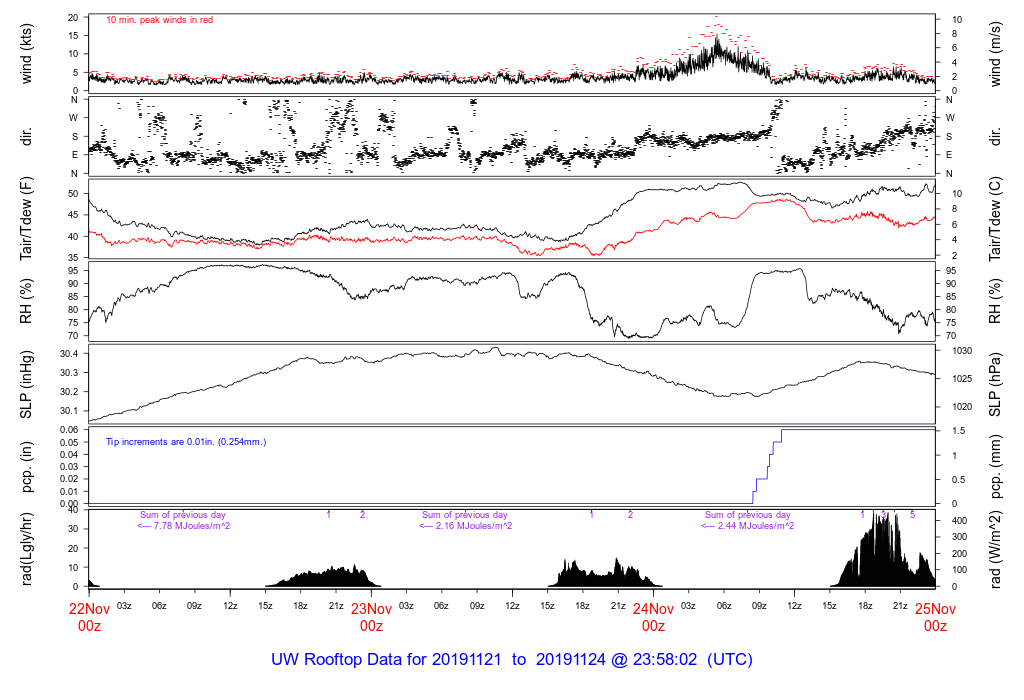Click the 'UW Rooftop Data' chart title
1024x700 pixels.
[x=512, y=660]
